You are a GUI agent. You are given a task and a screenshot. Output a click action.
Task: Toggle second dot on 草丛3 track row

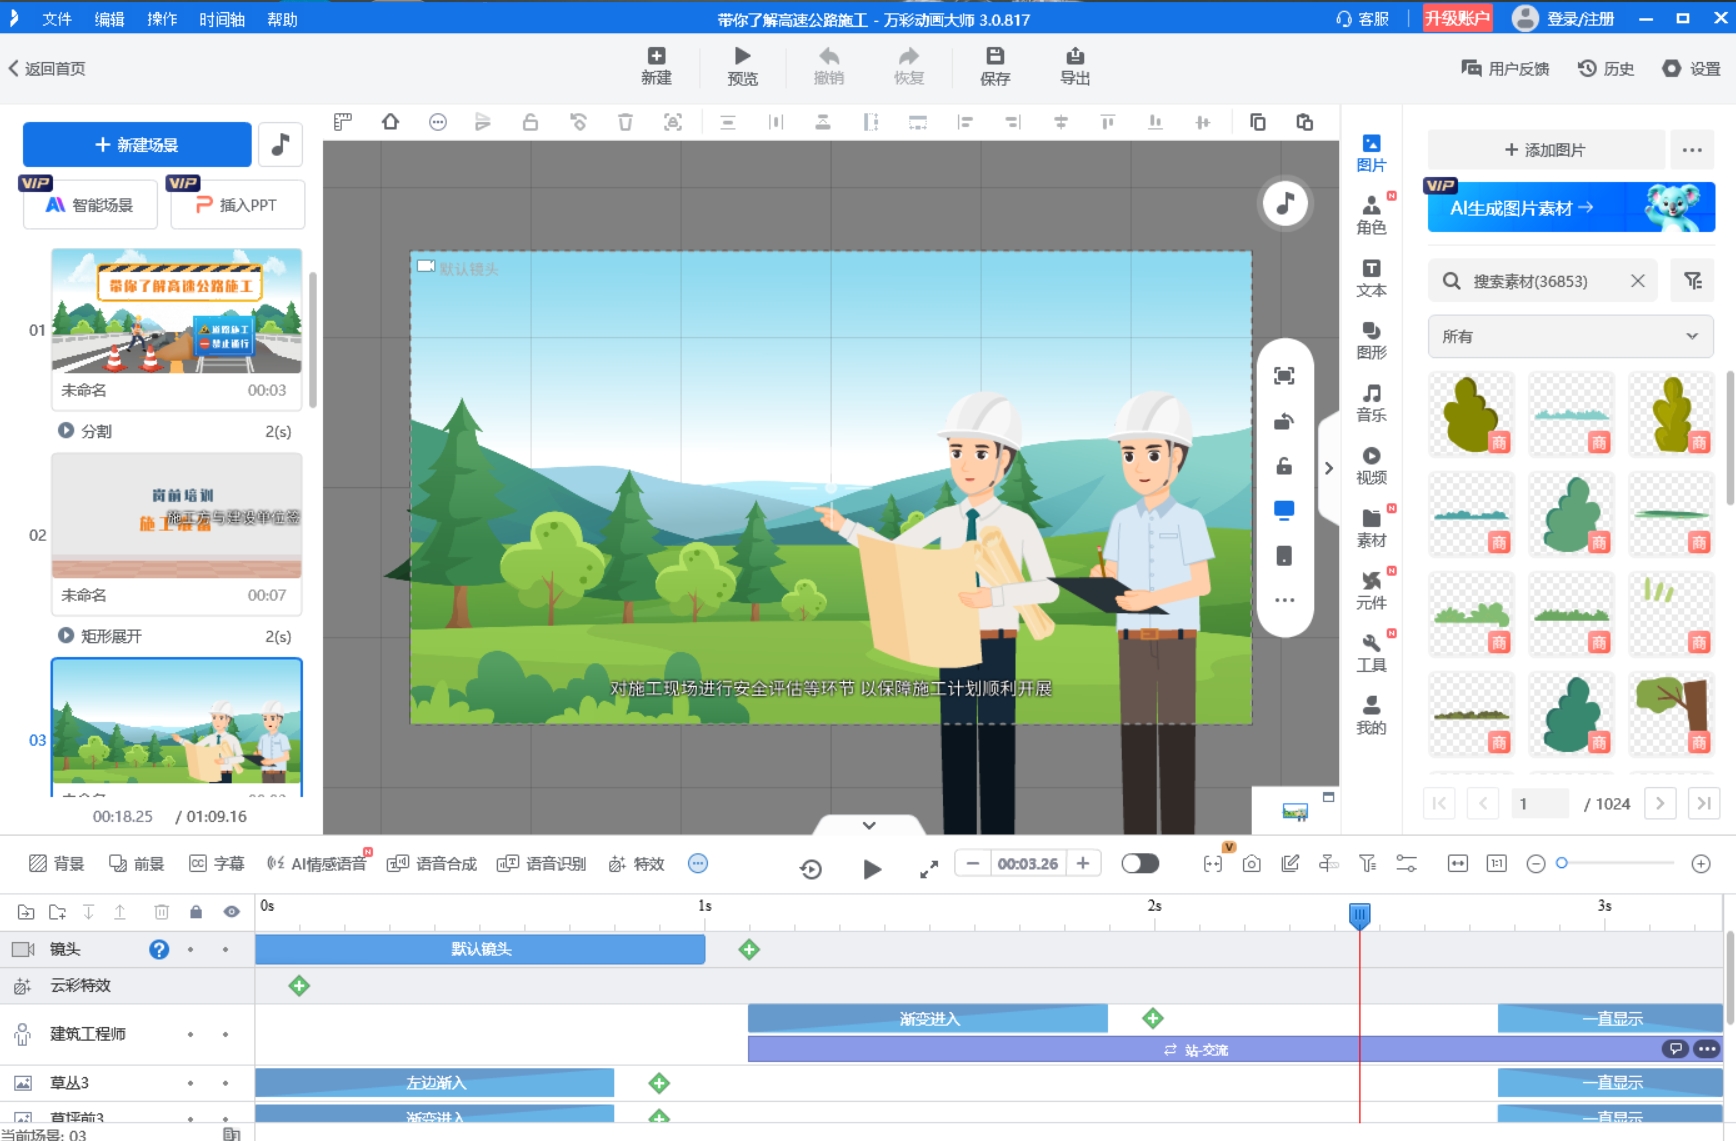click(225, 1083)
